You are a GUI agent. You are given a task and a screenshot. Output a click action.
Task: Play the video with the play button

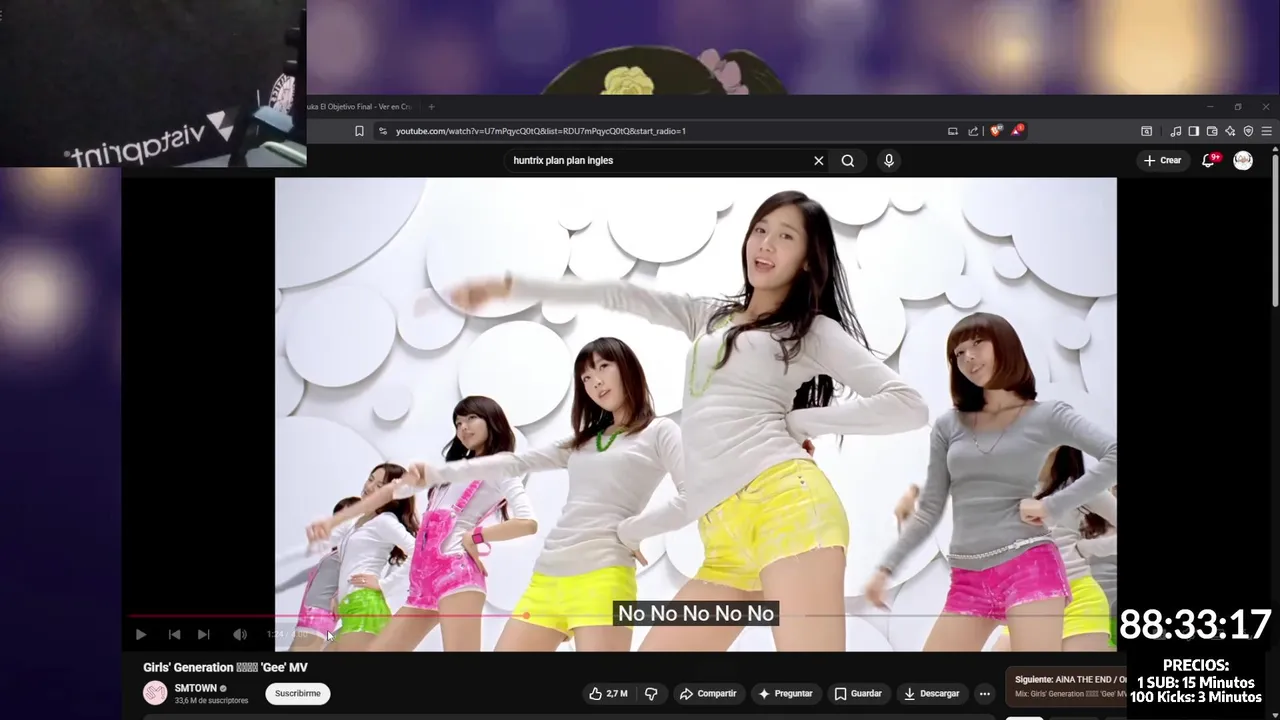pyautogui.click(x=141, y=634)
